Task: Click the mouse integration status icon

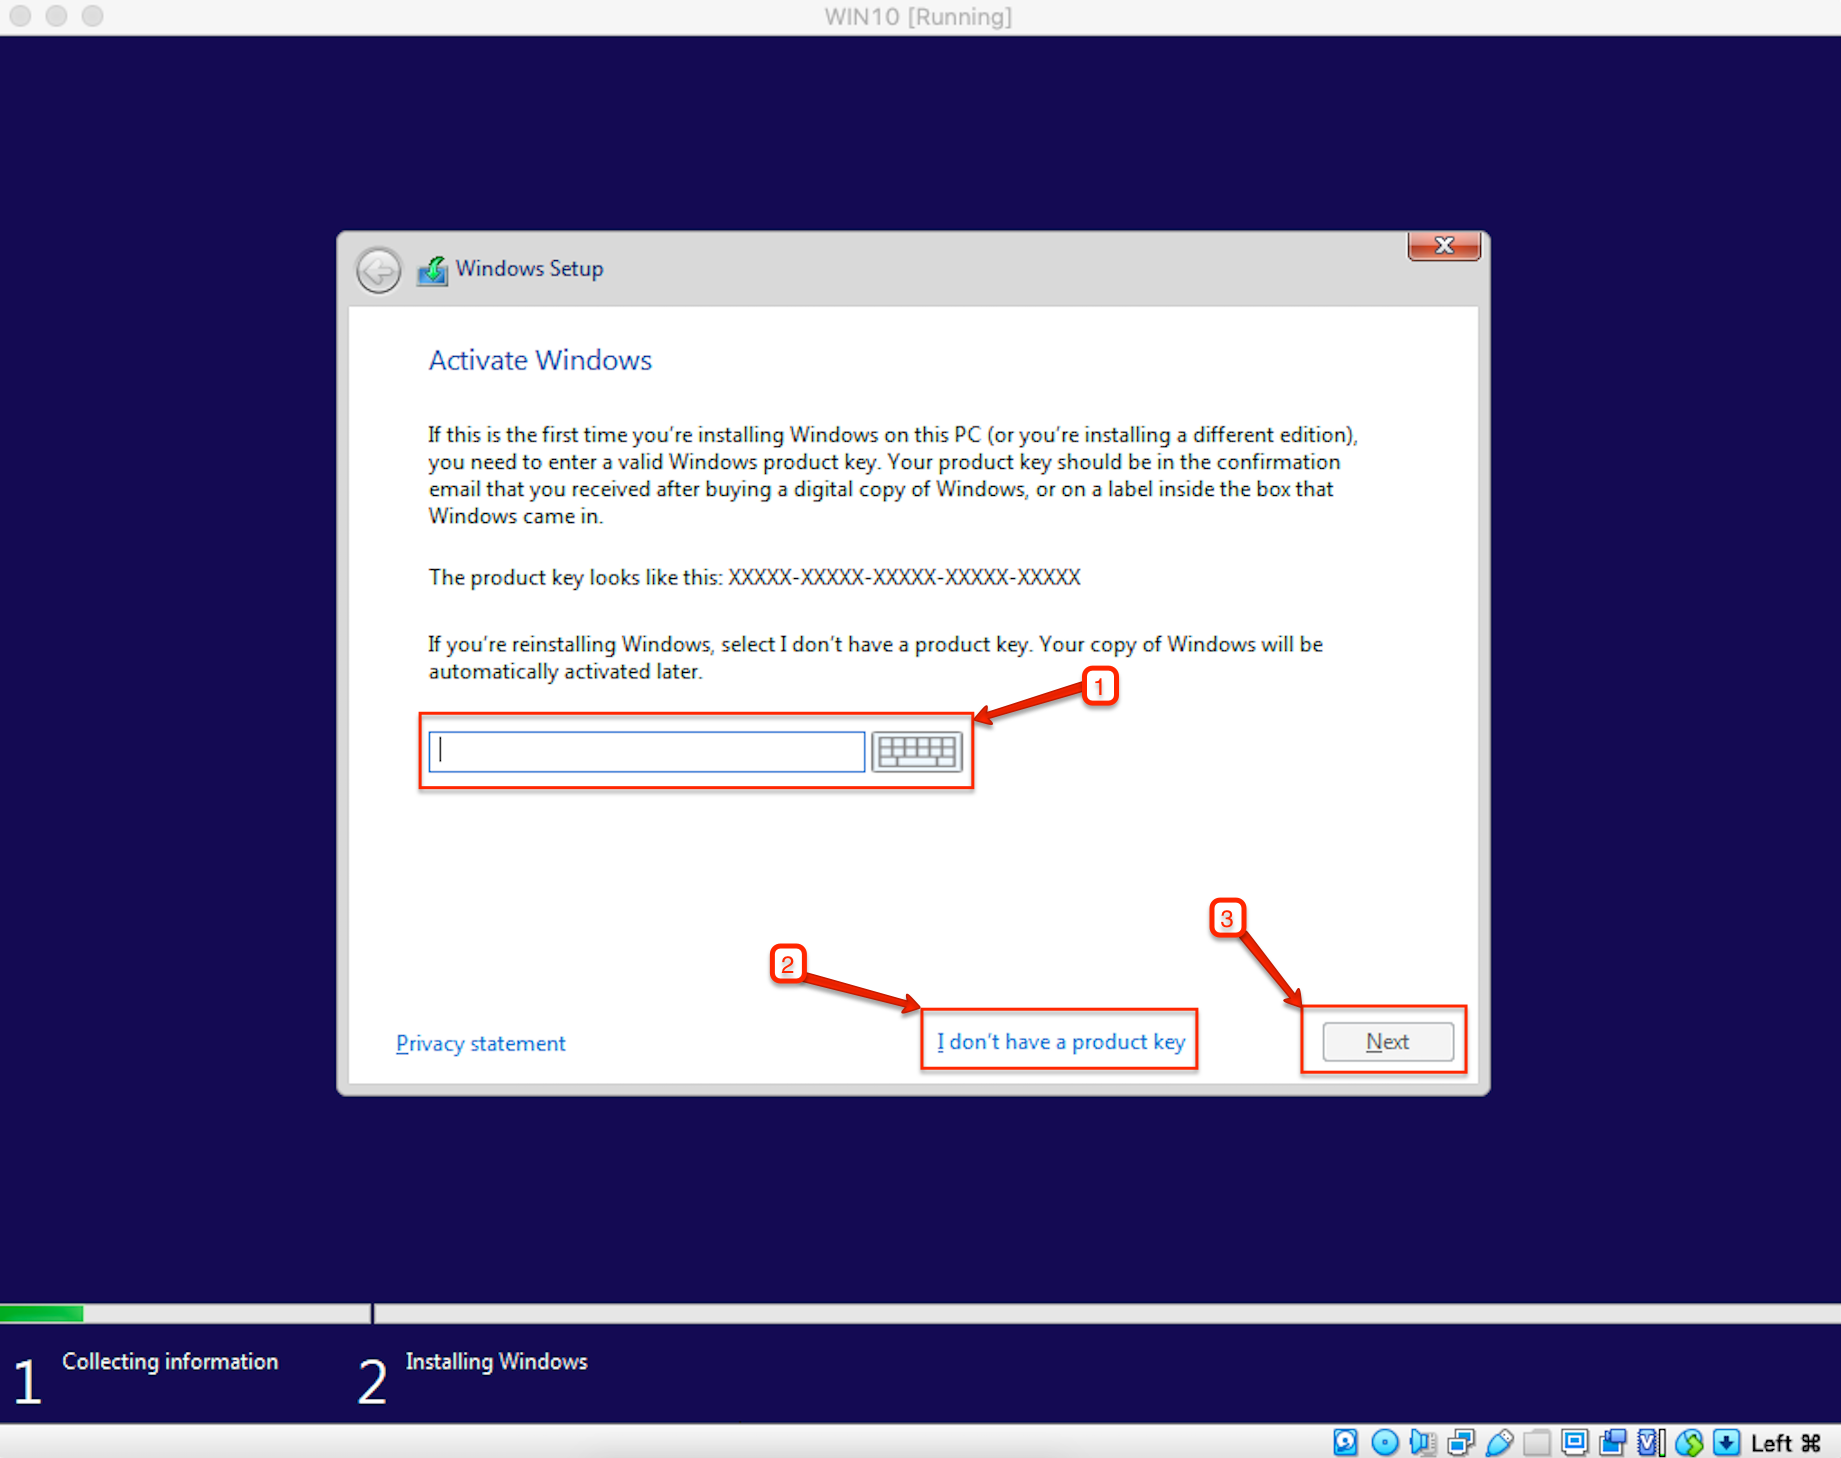Action: (1688, 1442)
